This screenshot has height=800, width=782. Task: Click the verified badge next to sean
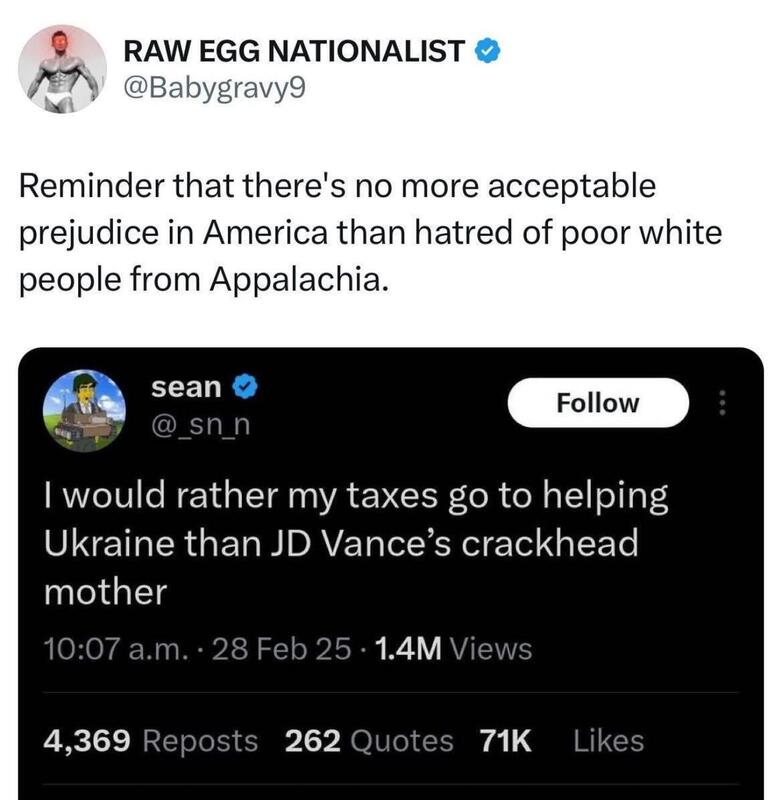244,387
